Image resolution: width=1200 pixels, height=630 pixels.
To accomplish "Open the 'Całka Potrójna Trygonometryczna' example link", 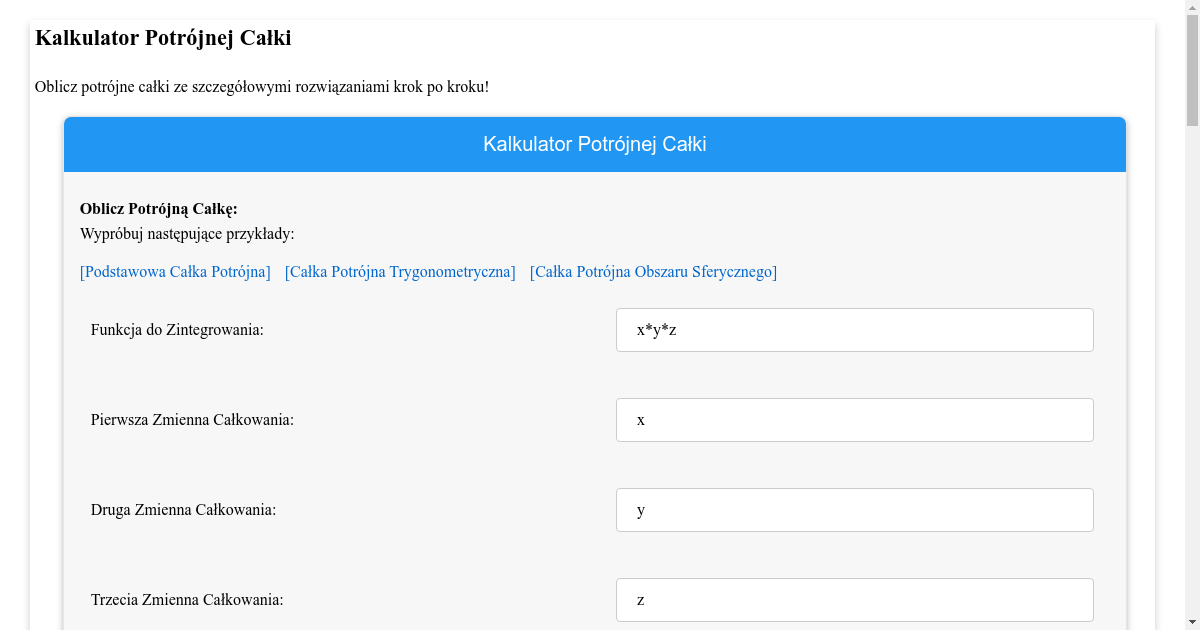I will (400, 271).
